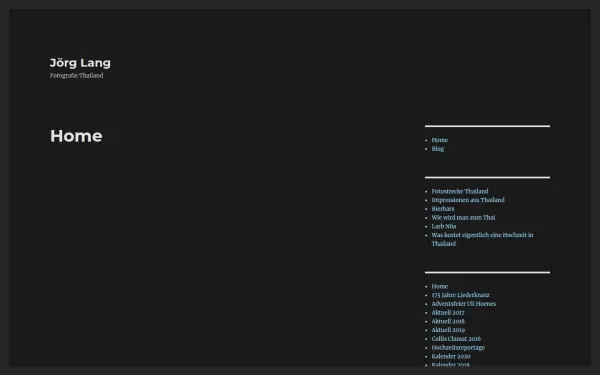Image resolution: width=600 pixels, height=375 pixels.
Task: Open Impressionen aus Thailand link
Action: tap(468, 200)
